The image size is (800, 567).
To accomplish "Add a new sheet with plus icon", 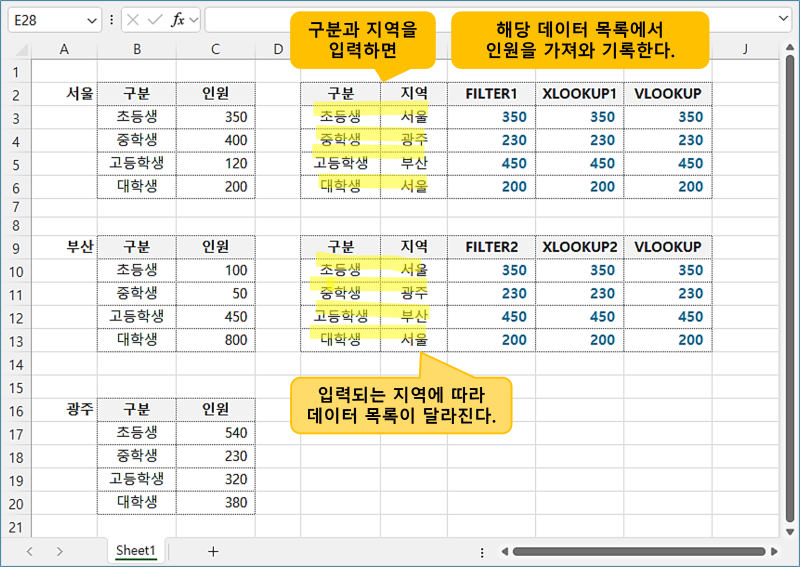I will click(x=212, y=551).
